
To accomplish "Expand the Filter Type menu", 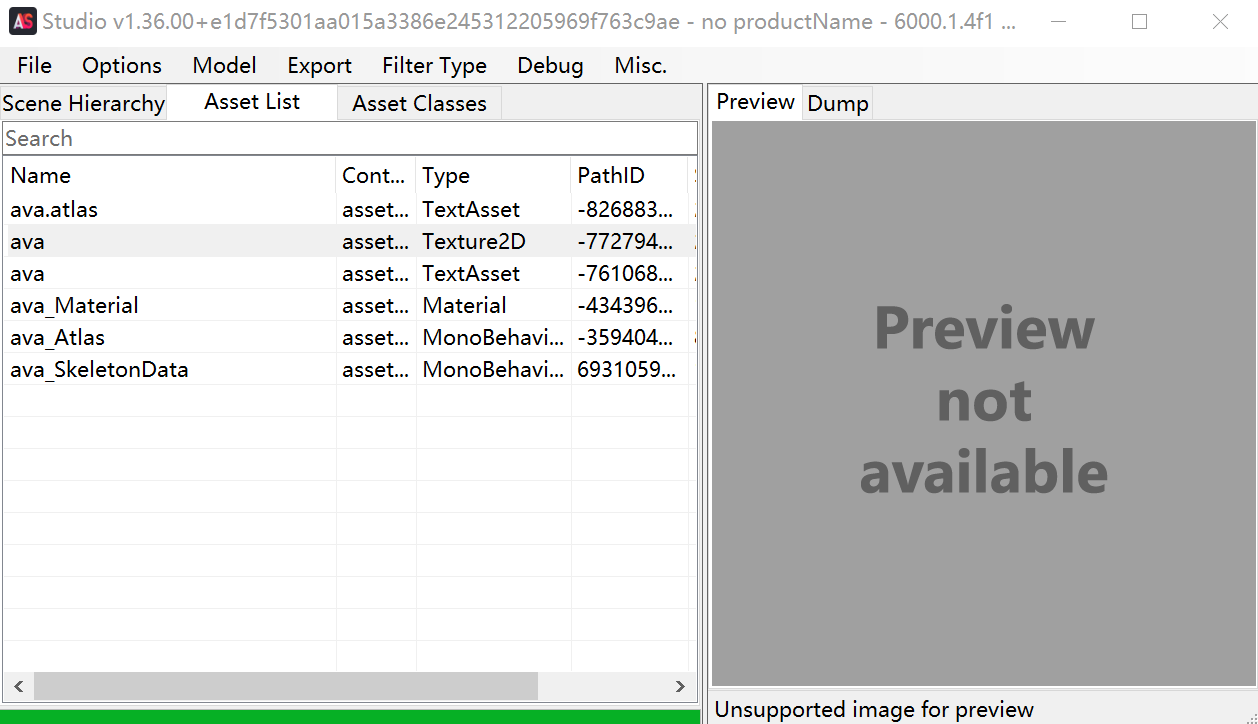I will pos(434,66).
